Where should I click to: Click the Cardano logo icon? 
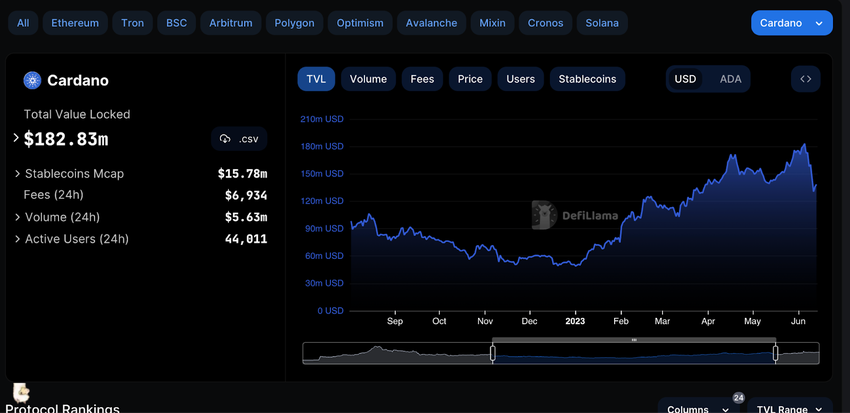click(33, 80)
